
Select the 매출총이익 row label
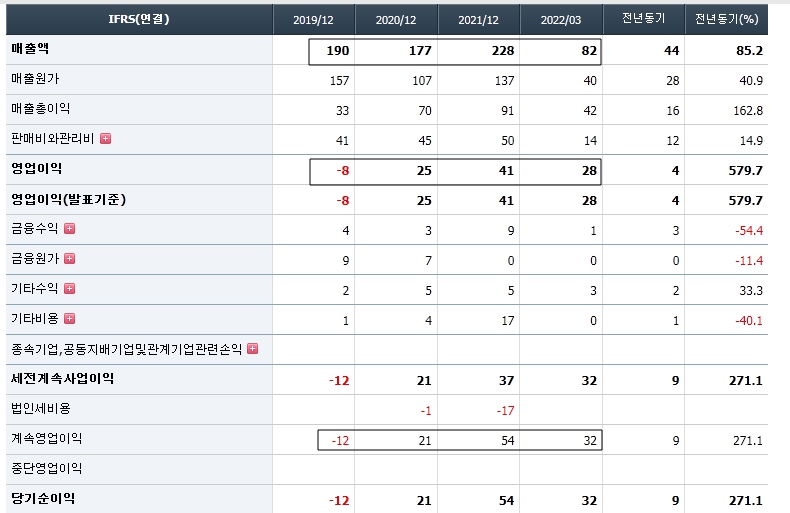(40, 108)
